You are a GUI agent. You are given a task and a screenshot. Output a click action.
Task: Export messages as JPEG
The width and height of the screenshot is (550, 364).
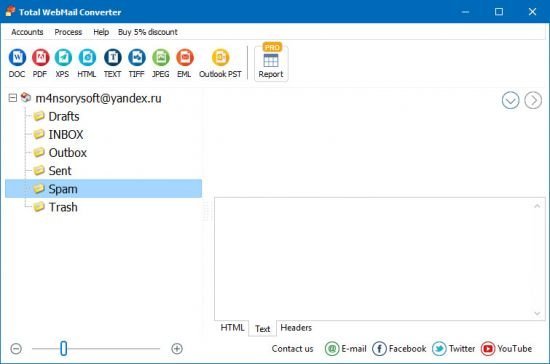click(x=161, y=63)
